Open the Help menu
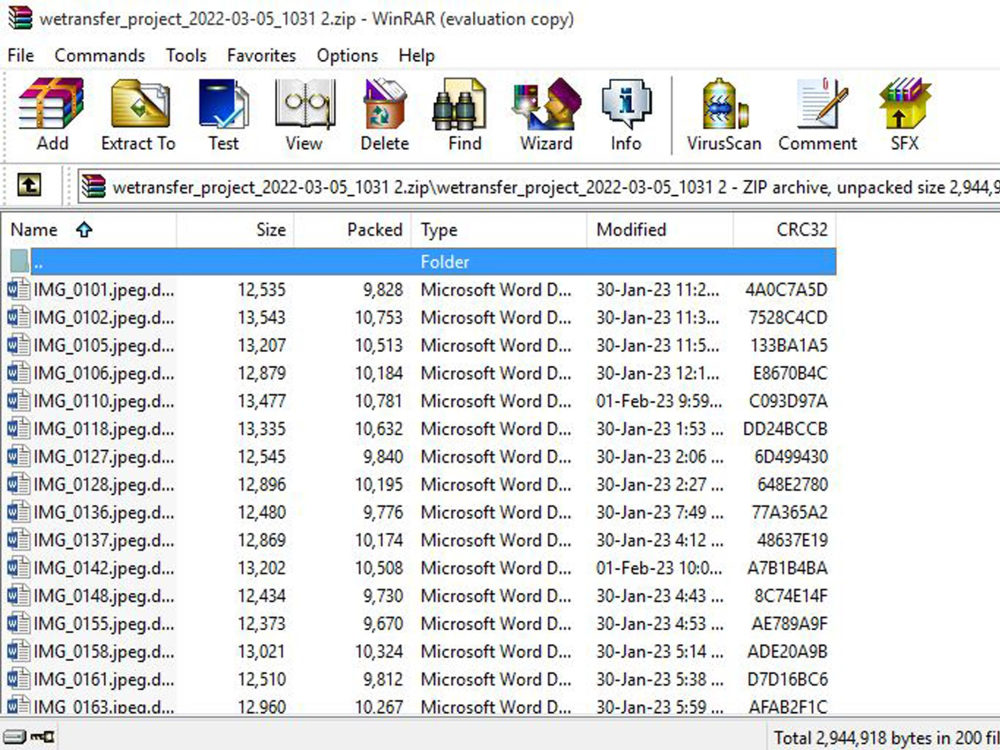The height and width of the screenshot is (750, 1000). (x=416, y=55)
